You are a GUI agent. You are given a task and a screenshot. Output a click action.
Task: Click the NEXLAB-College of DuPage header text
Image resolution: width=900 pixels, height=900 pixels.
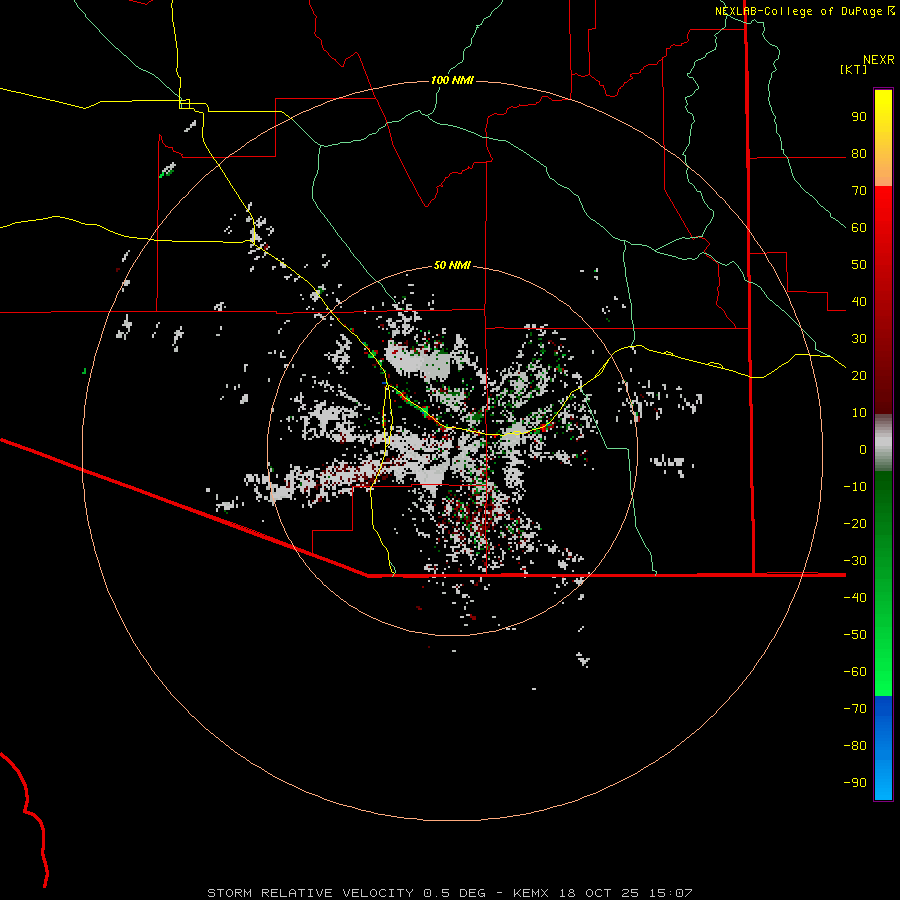click(798, 11)
